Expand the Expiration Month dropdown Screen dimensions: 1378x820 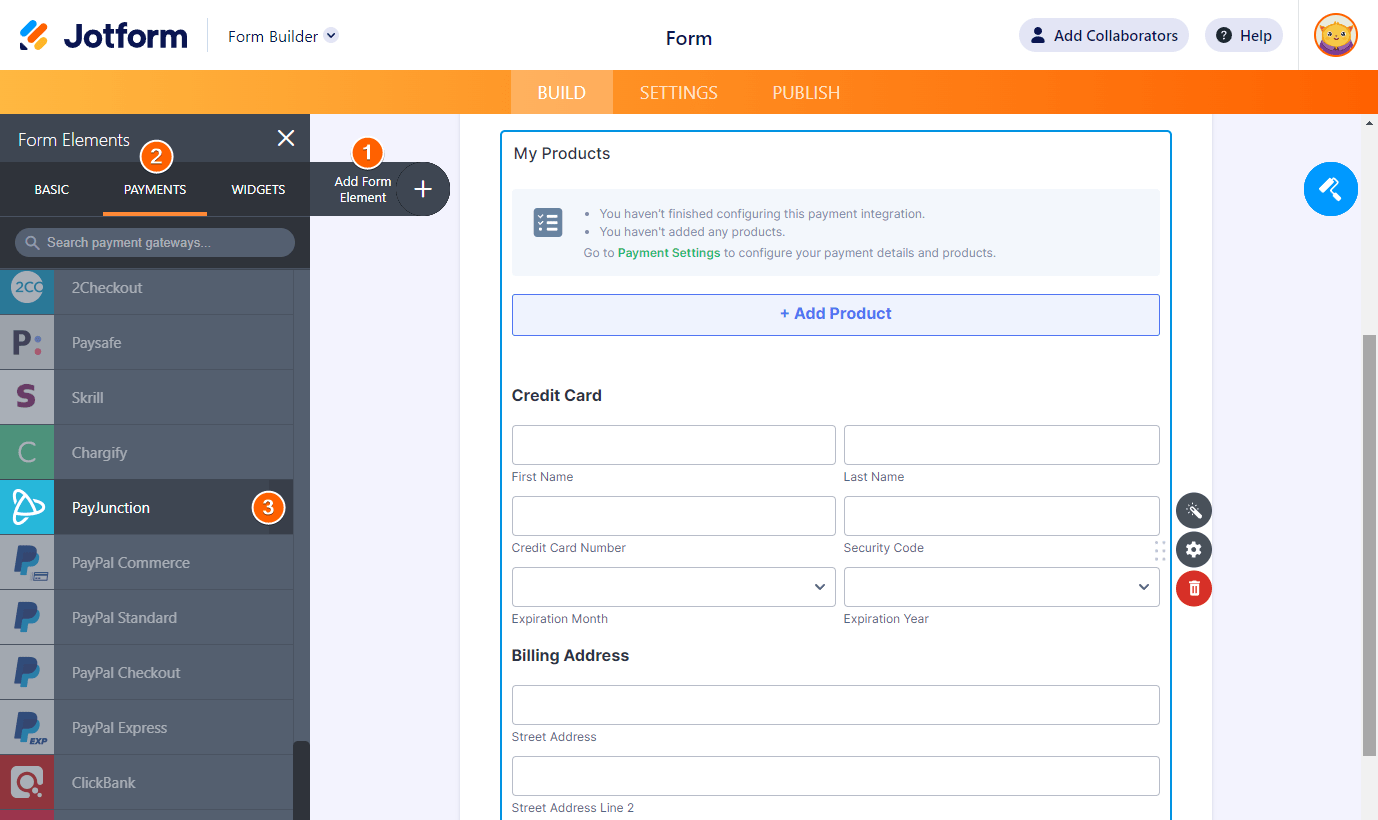tap(673, 587)
